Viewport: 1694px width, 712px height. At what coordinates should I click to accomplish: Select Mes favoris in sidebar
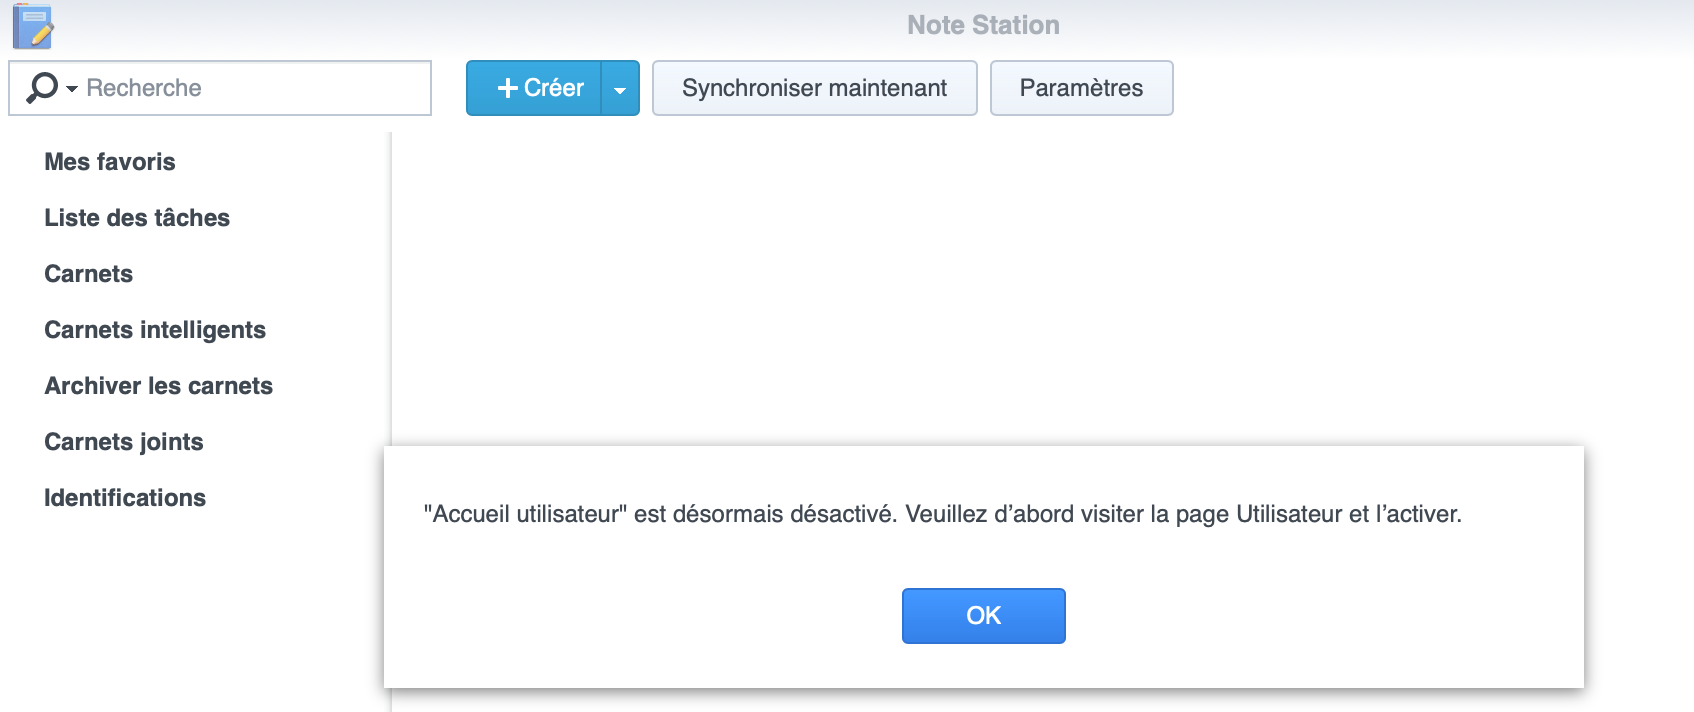(110, 162)
